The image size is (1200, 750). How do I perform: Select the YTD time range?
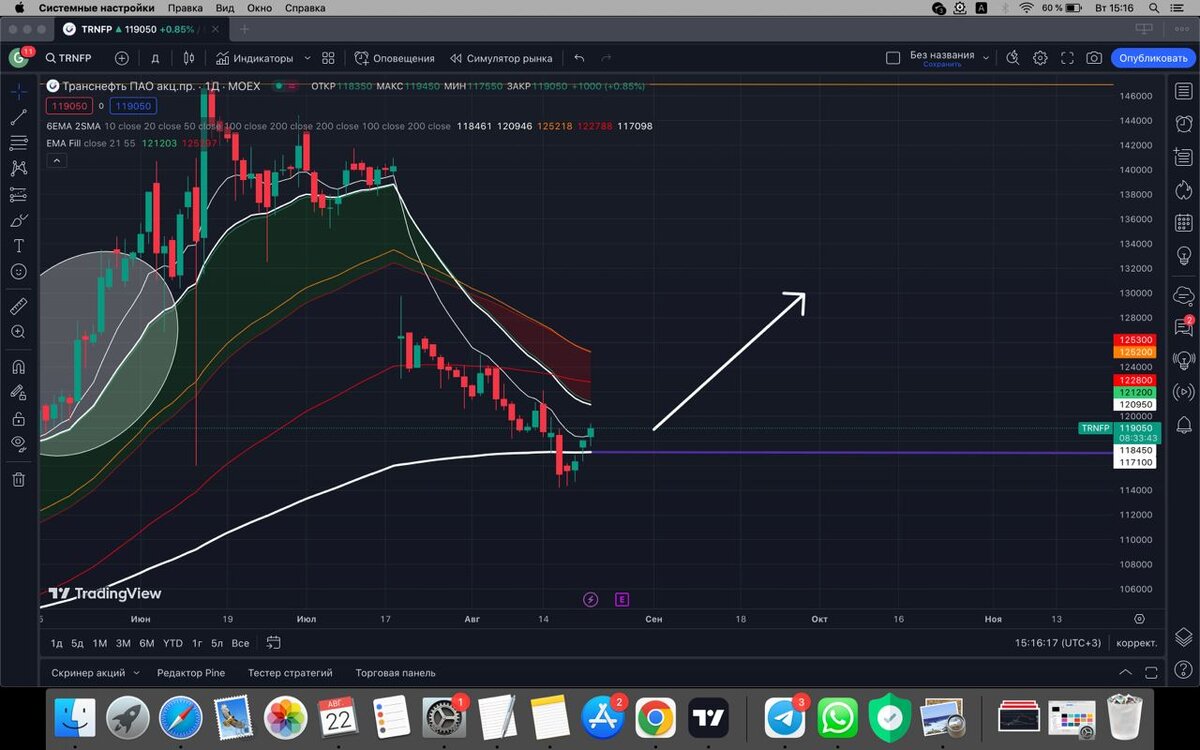click(x=173, y=643)
